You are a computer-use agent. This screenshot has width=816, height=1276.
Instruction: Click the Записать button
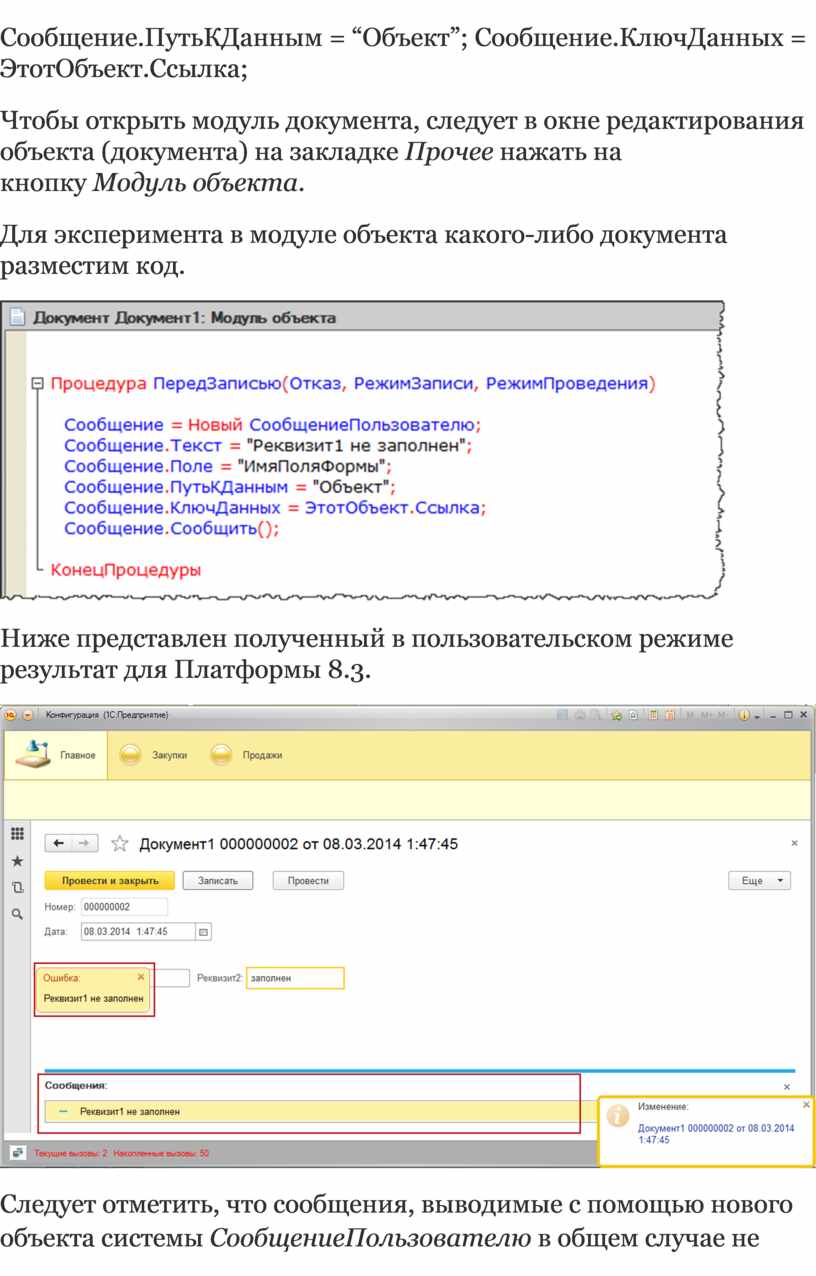217,881
